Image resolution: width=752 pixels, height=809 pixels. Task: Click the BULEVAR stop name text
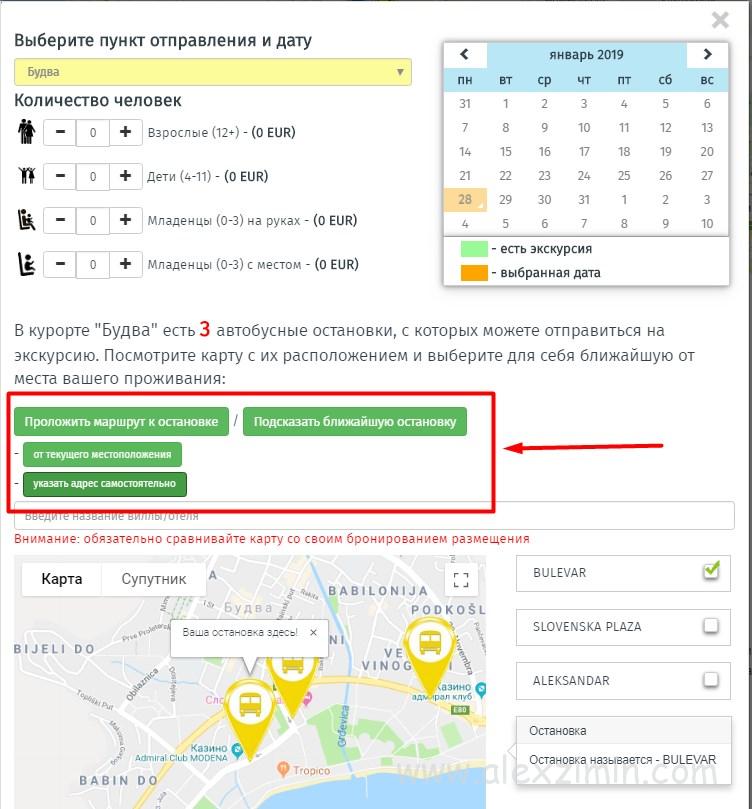560,573
